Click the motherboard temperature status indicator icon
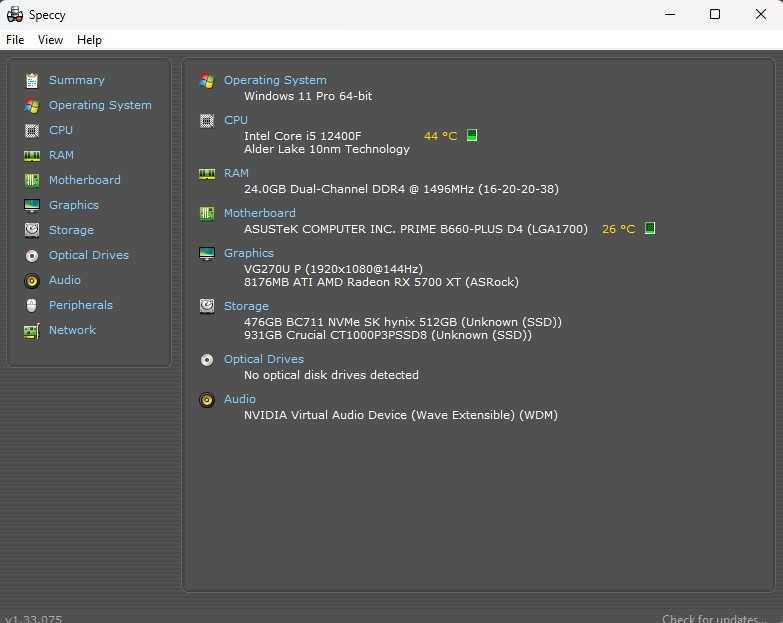Image resolution: width=783 pixels, height=623 pixels. (650, 228)
